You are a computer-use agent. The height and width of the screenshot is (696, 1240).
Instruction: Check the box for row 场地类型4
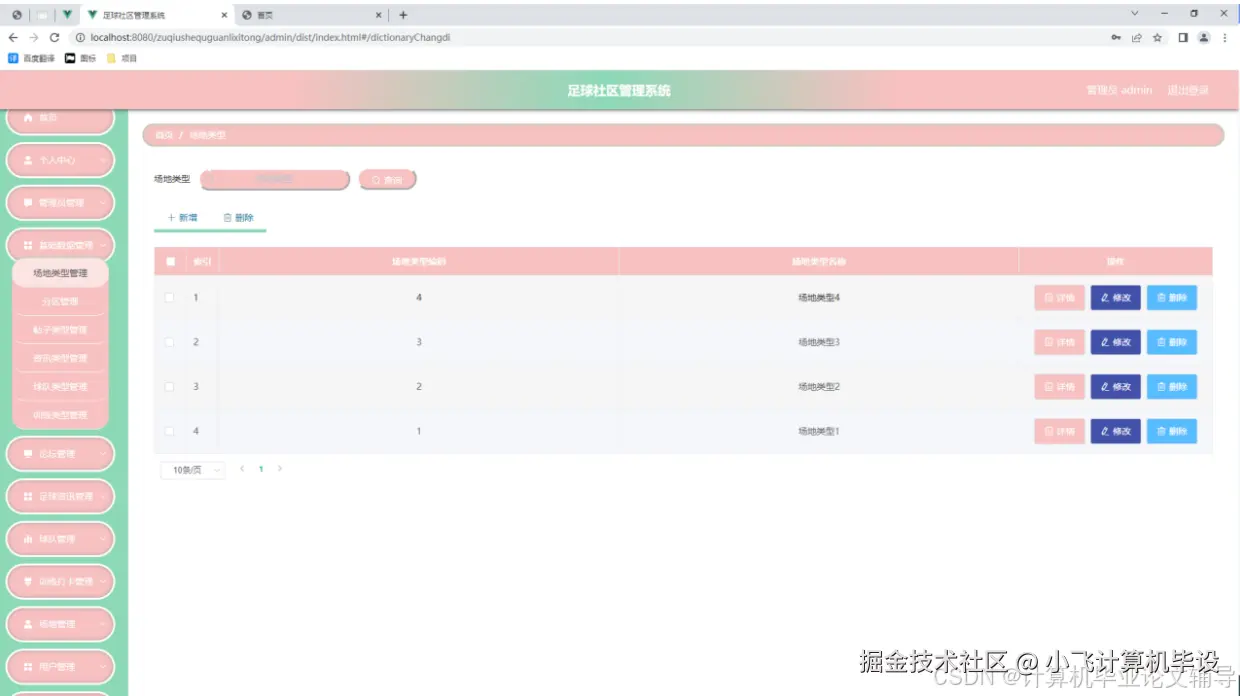pos(169,297)
